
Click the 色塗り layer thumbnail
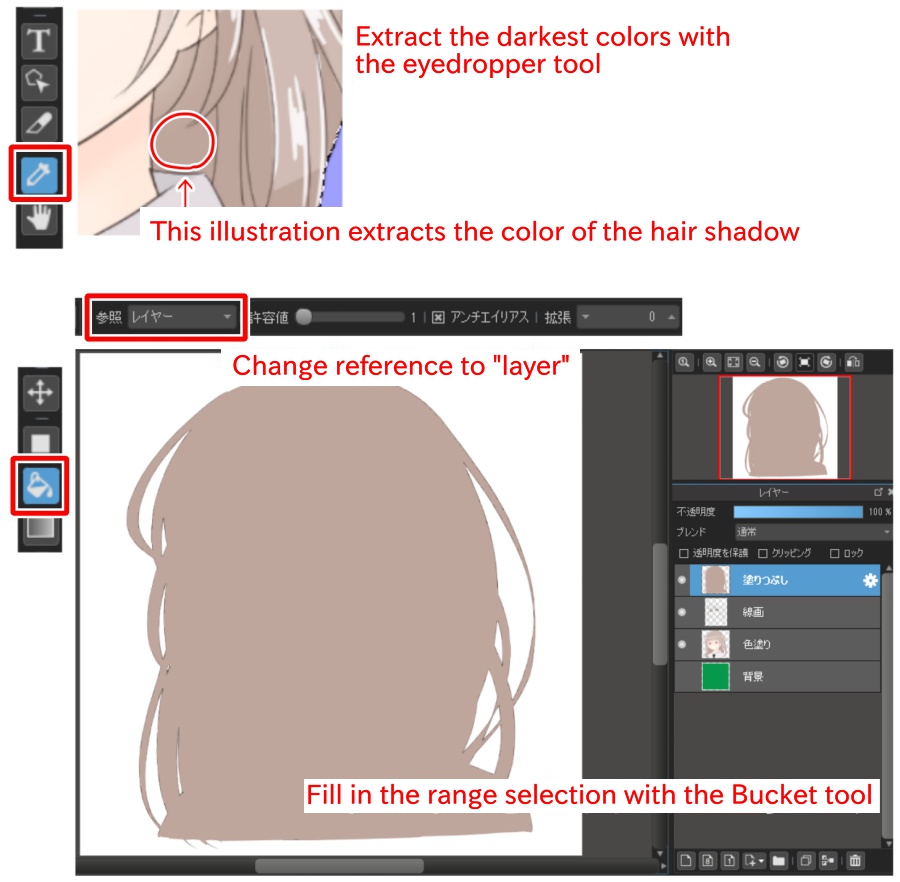(715, 644)
